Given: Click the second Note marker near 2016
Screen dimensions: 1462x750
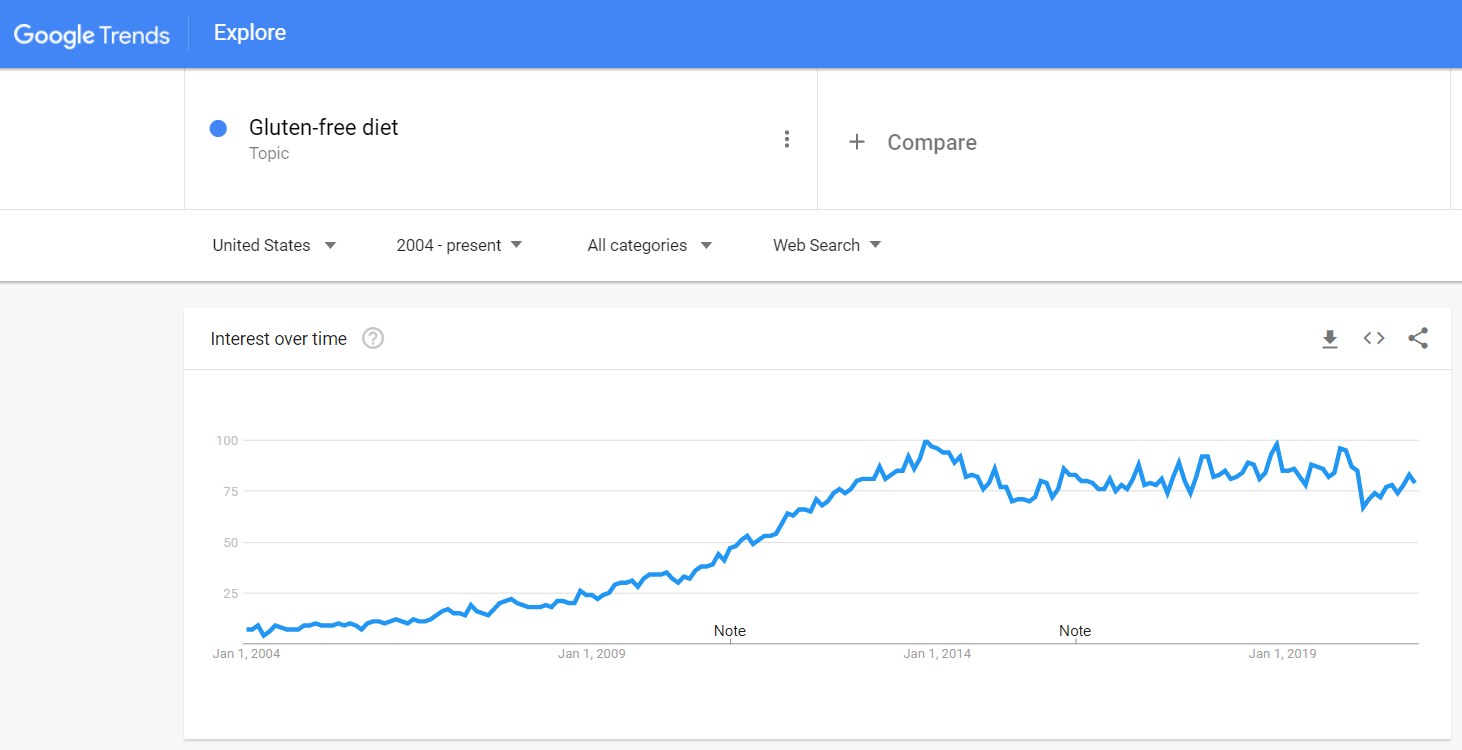Looking at the screenshot, I should tap(1075, 631).
